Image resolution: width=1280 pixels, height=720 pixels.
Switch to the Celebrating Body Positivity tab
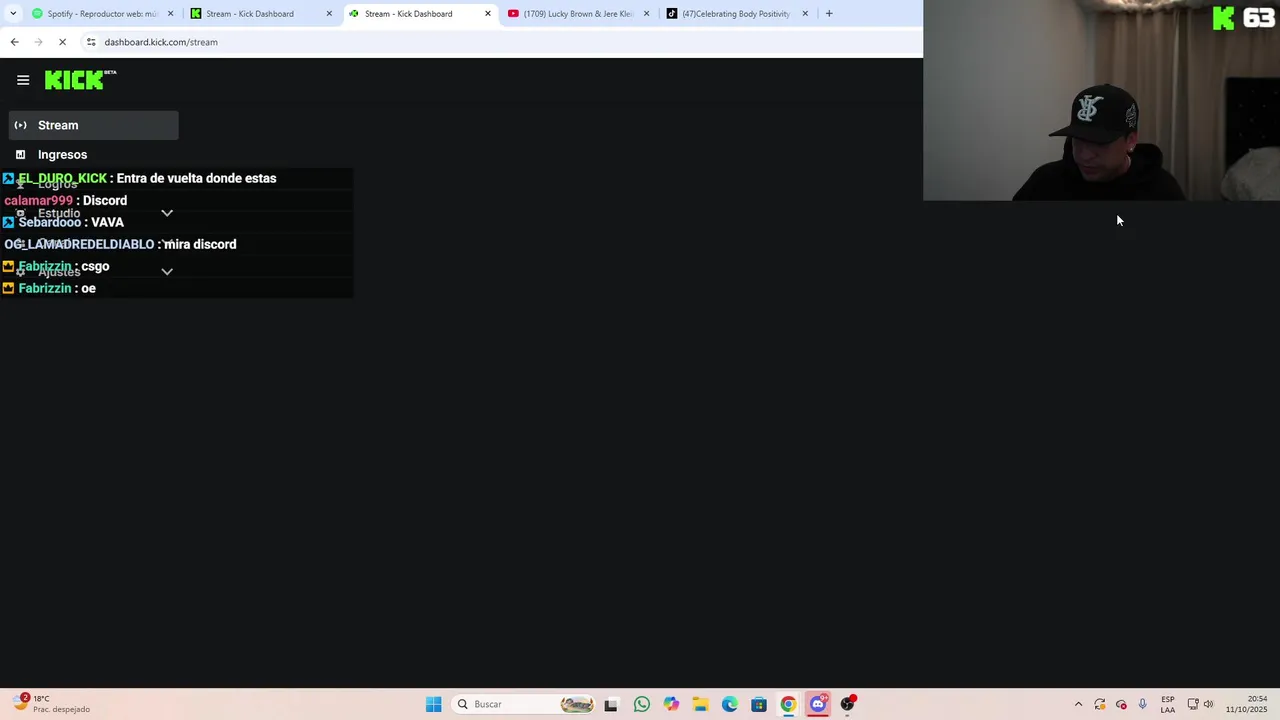coord(736,14)
